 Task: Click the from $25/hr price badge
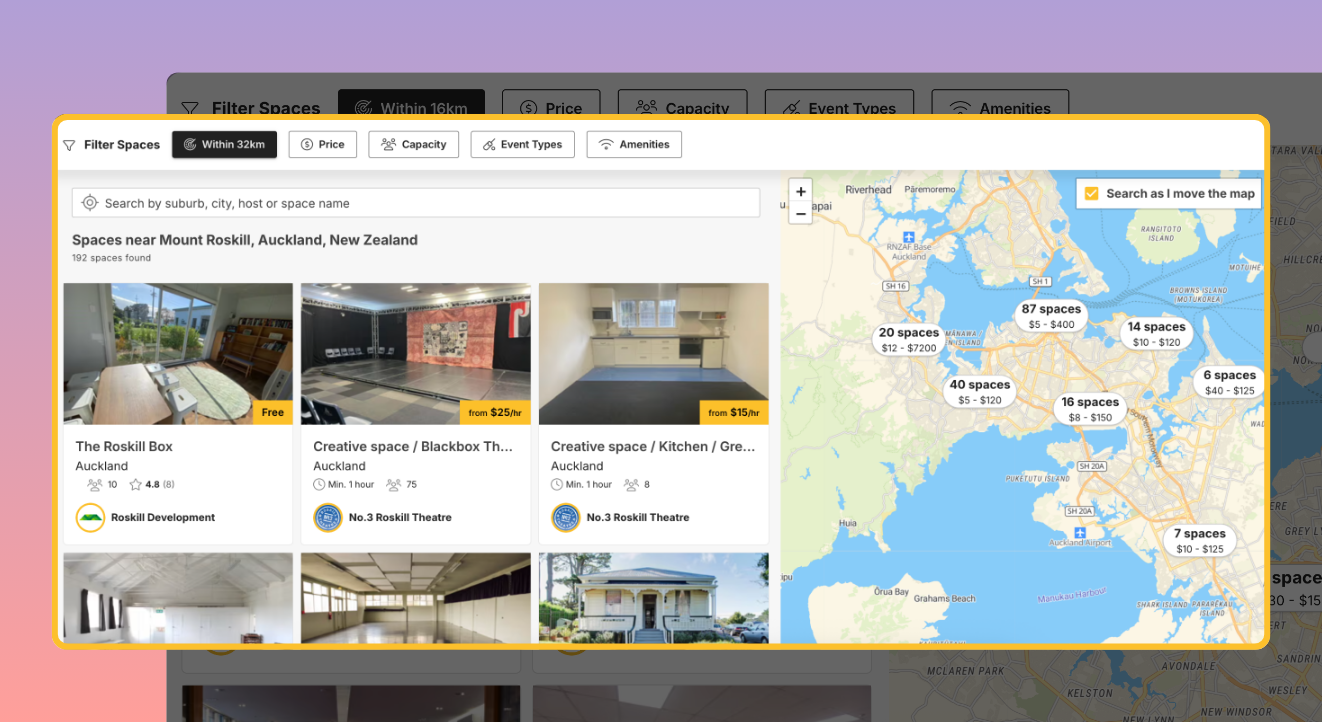coord(496,412)
